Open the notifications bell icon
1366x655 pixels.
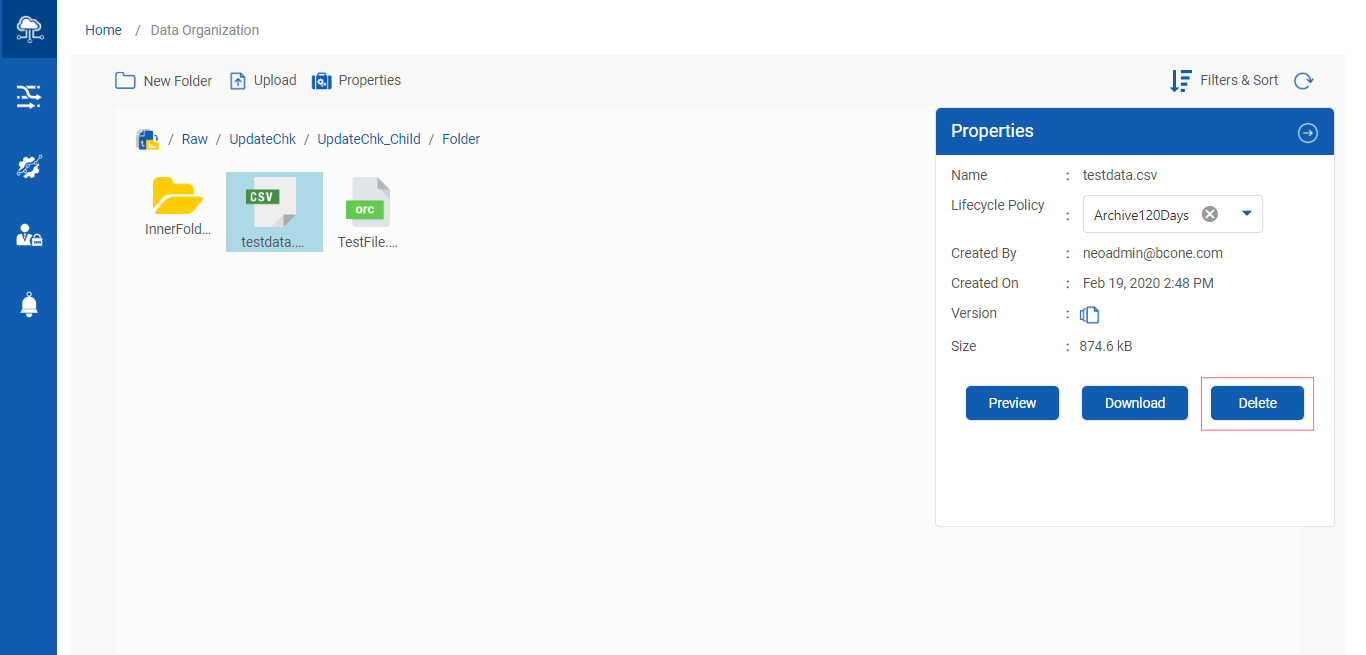click(29, 305)
